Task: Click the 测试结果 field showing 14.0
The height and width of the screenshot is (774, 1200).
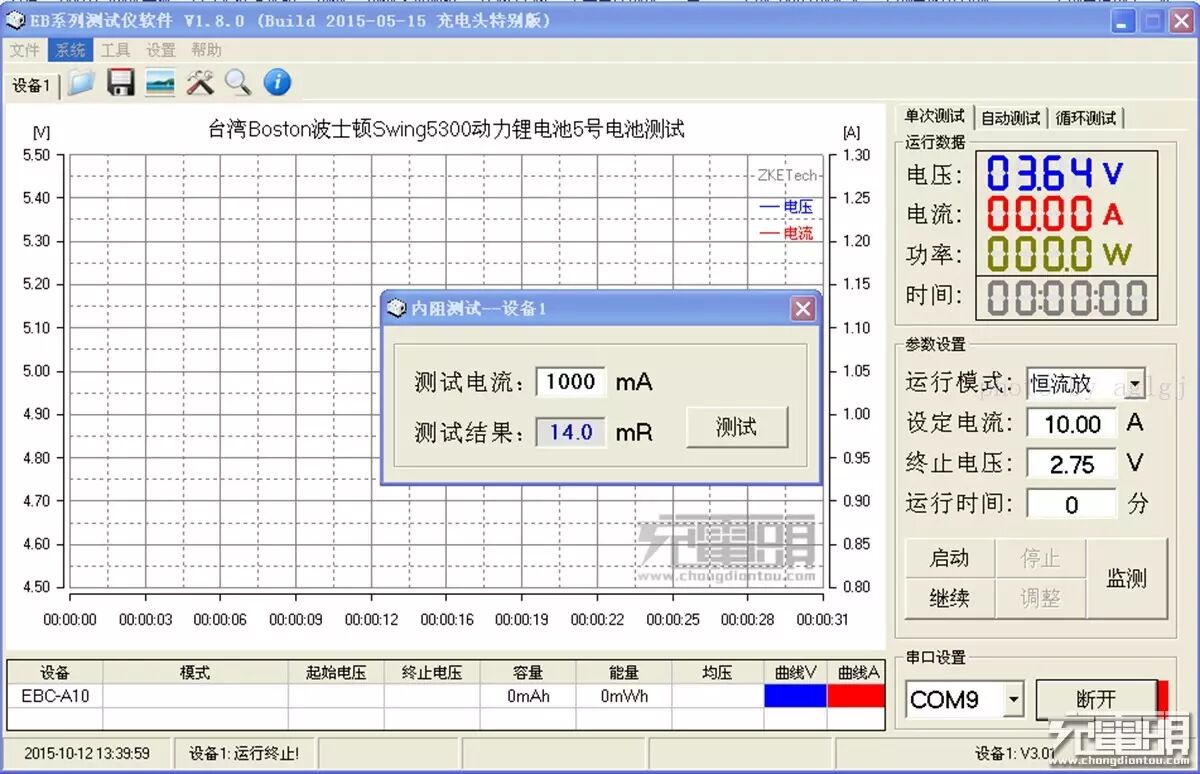Action: 571,432
